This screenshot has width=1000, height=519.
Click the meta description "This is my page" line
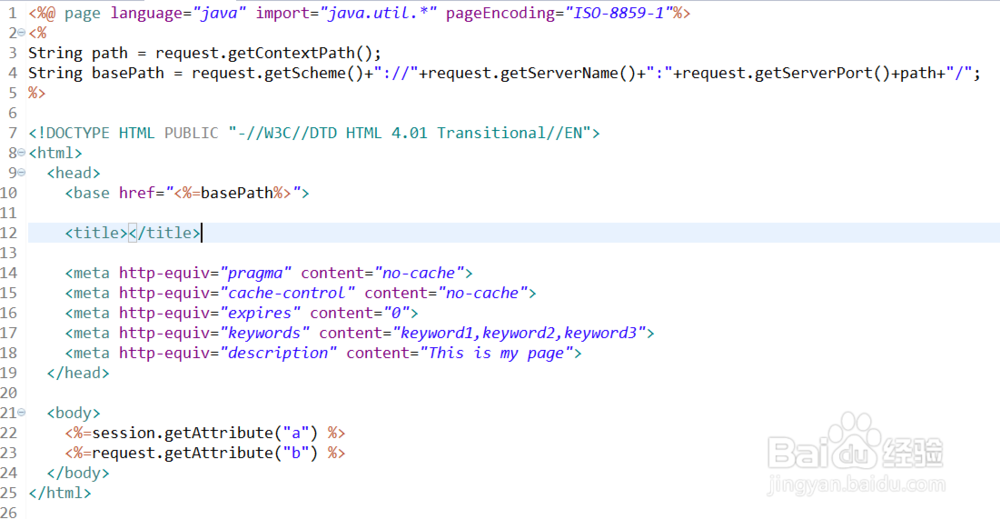click(x=323, y=353)
